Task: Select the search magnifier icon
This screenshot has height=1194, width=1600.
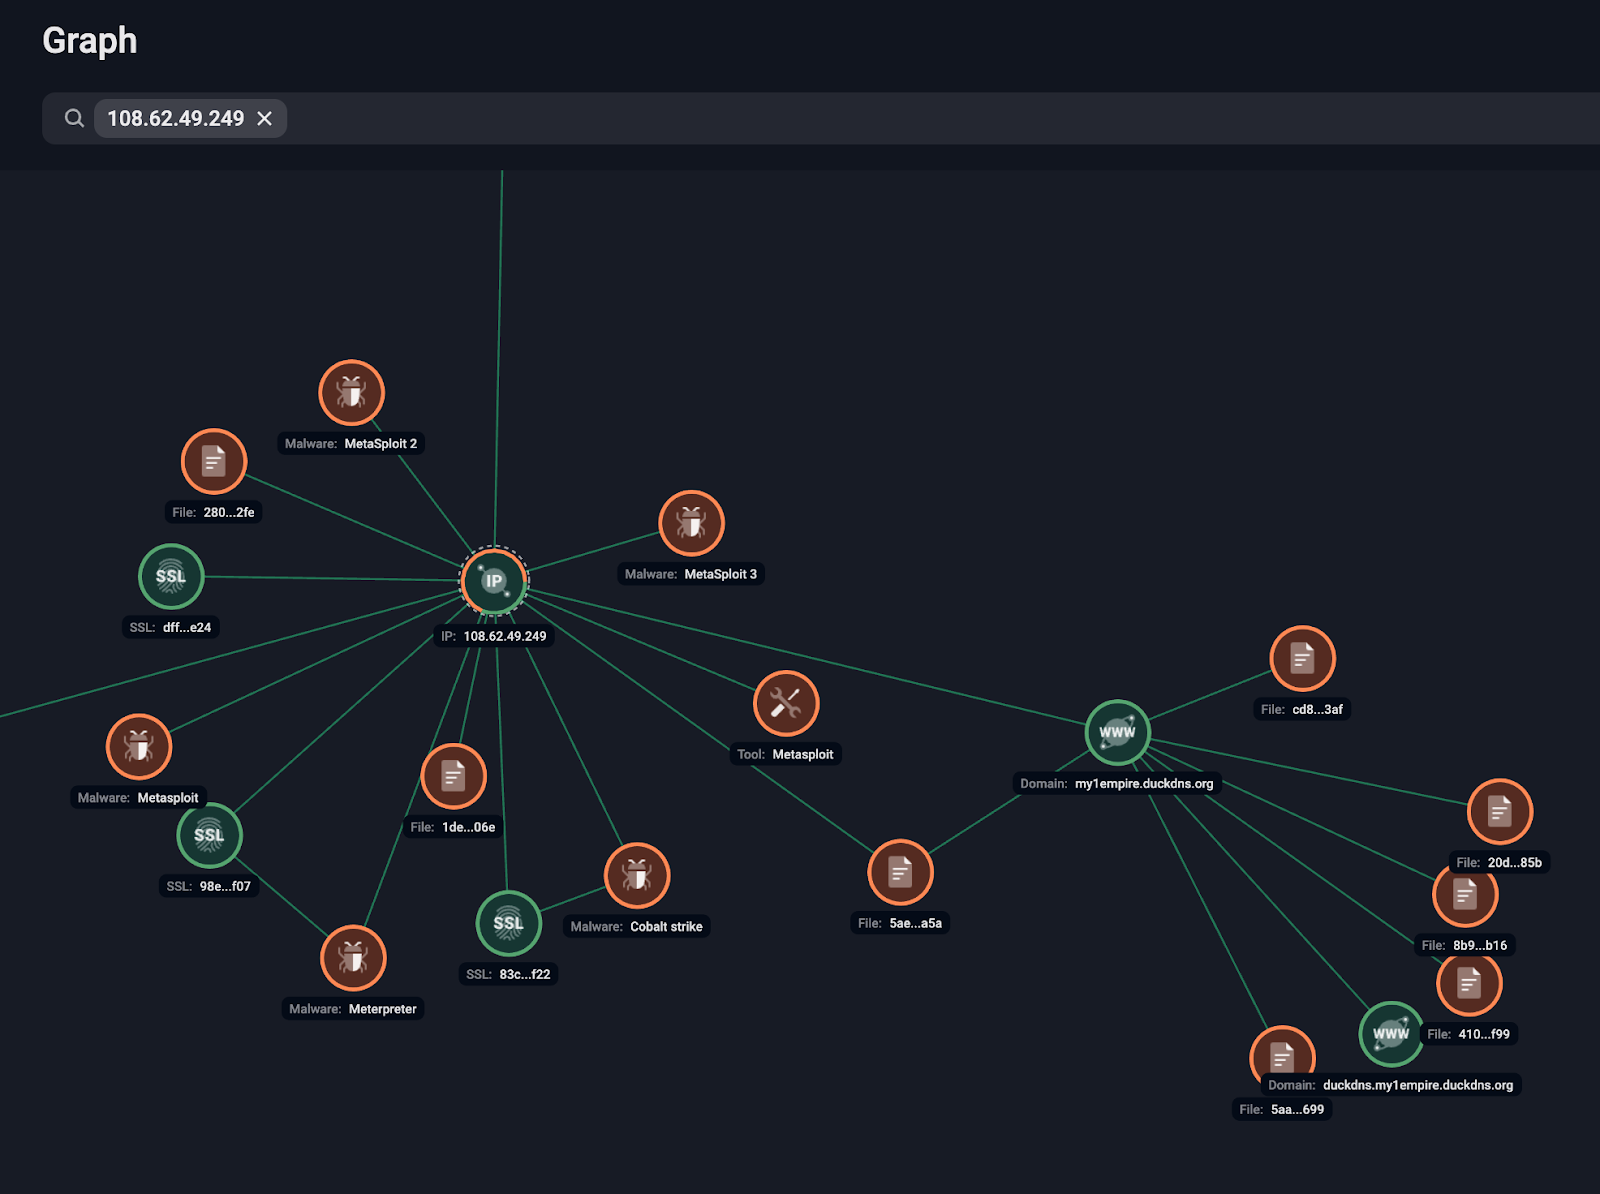Action: pyautogui.click(x=73, y=118)
